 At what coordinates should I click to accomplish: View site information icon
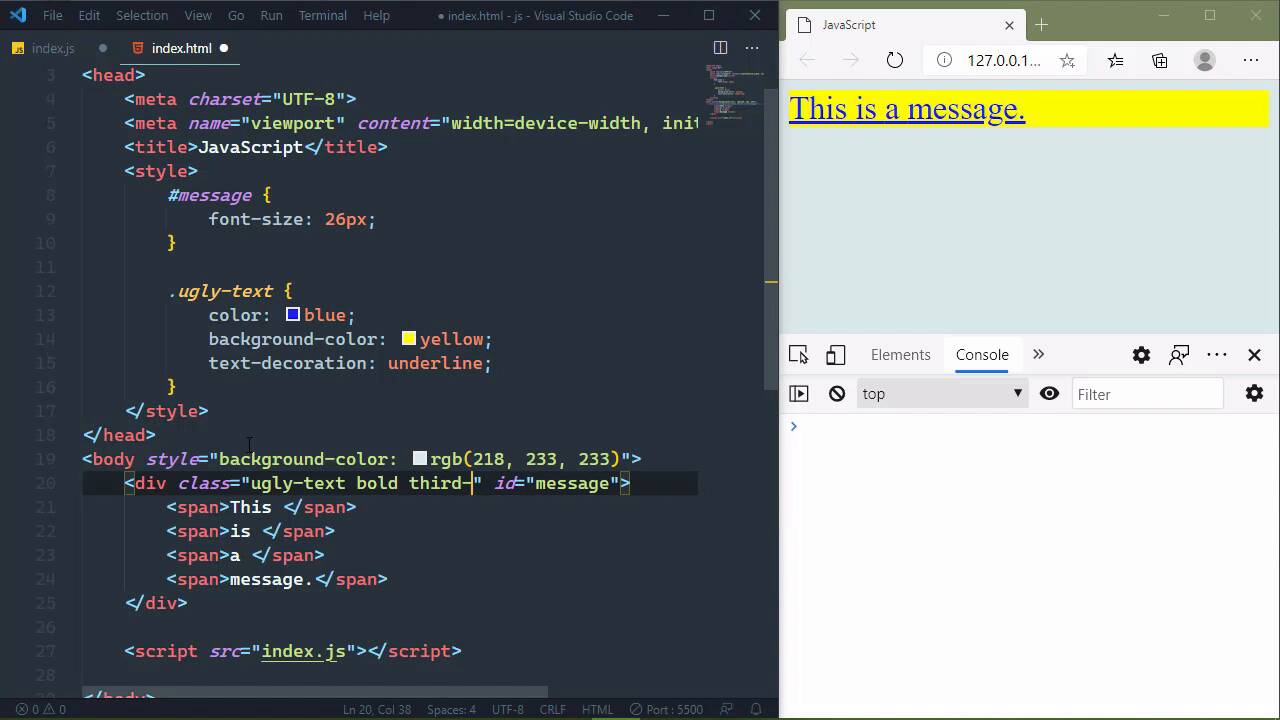pos(944,60)
